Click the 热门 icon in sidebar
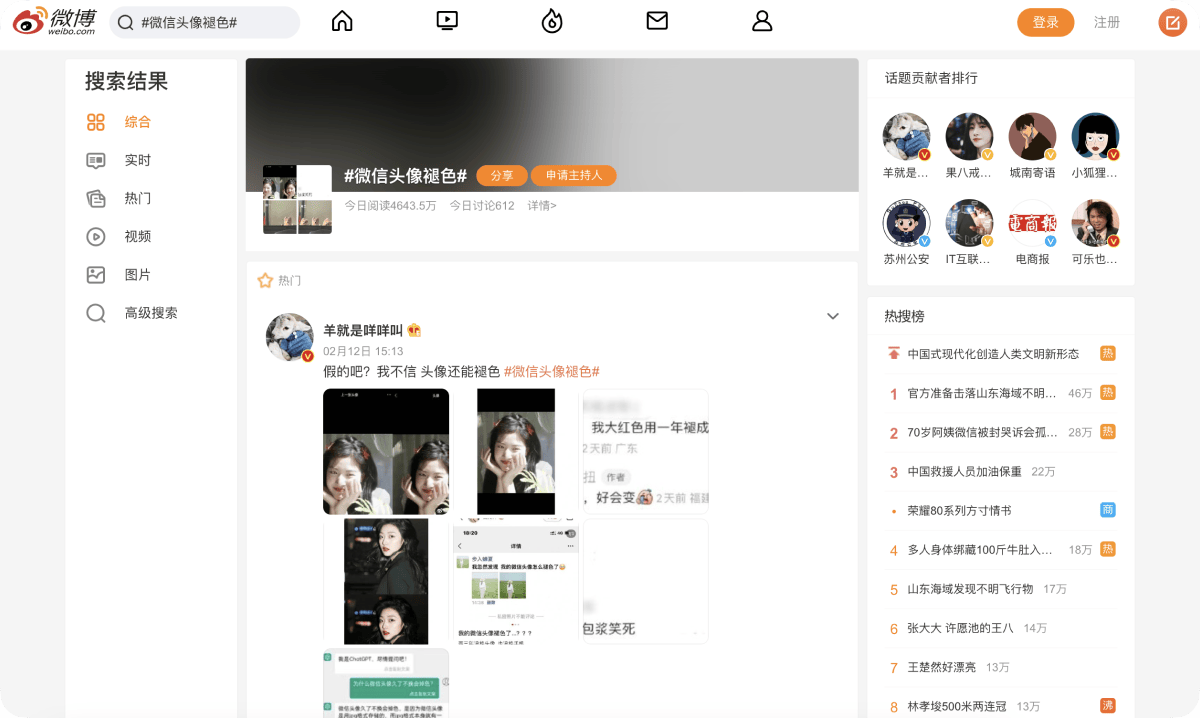 (96, 198)
